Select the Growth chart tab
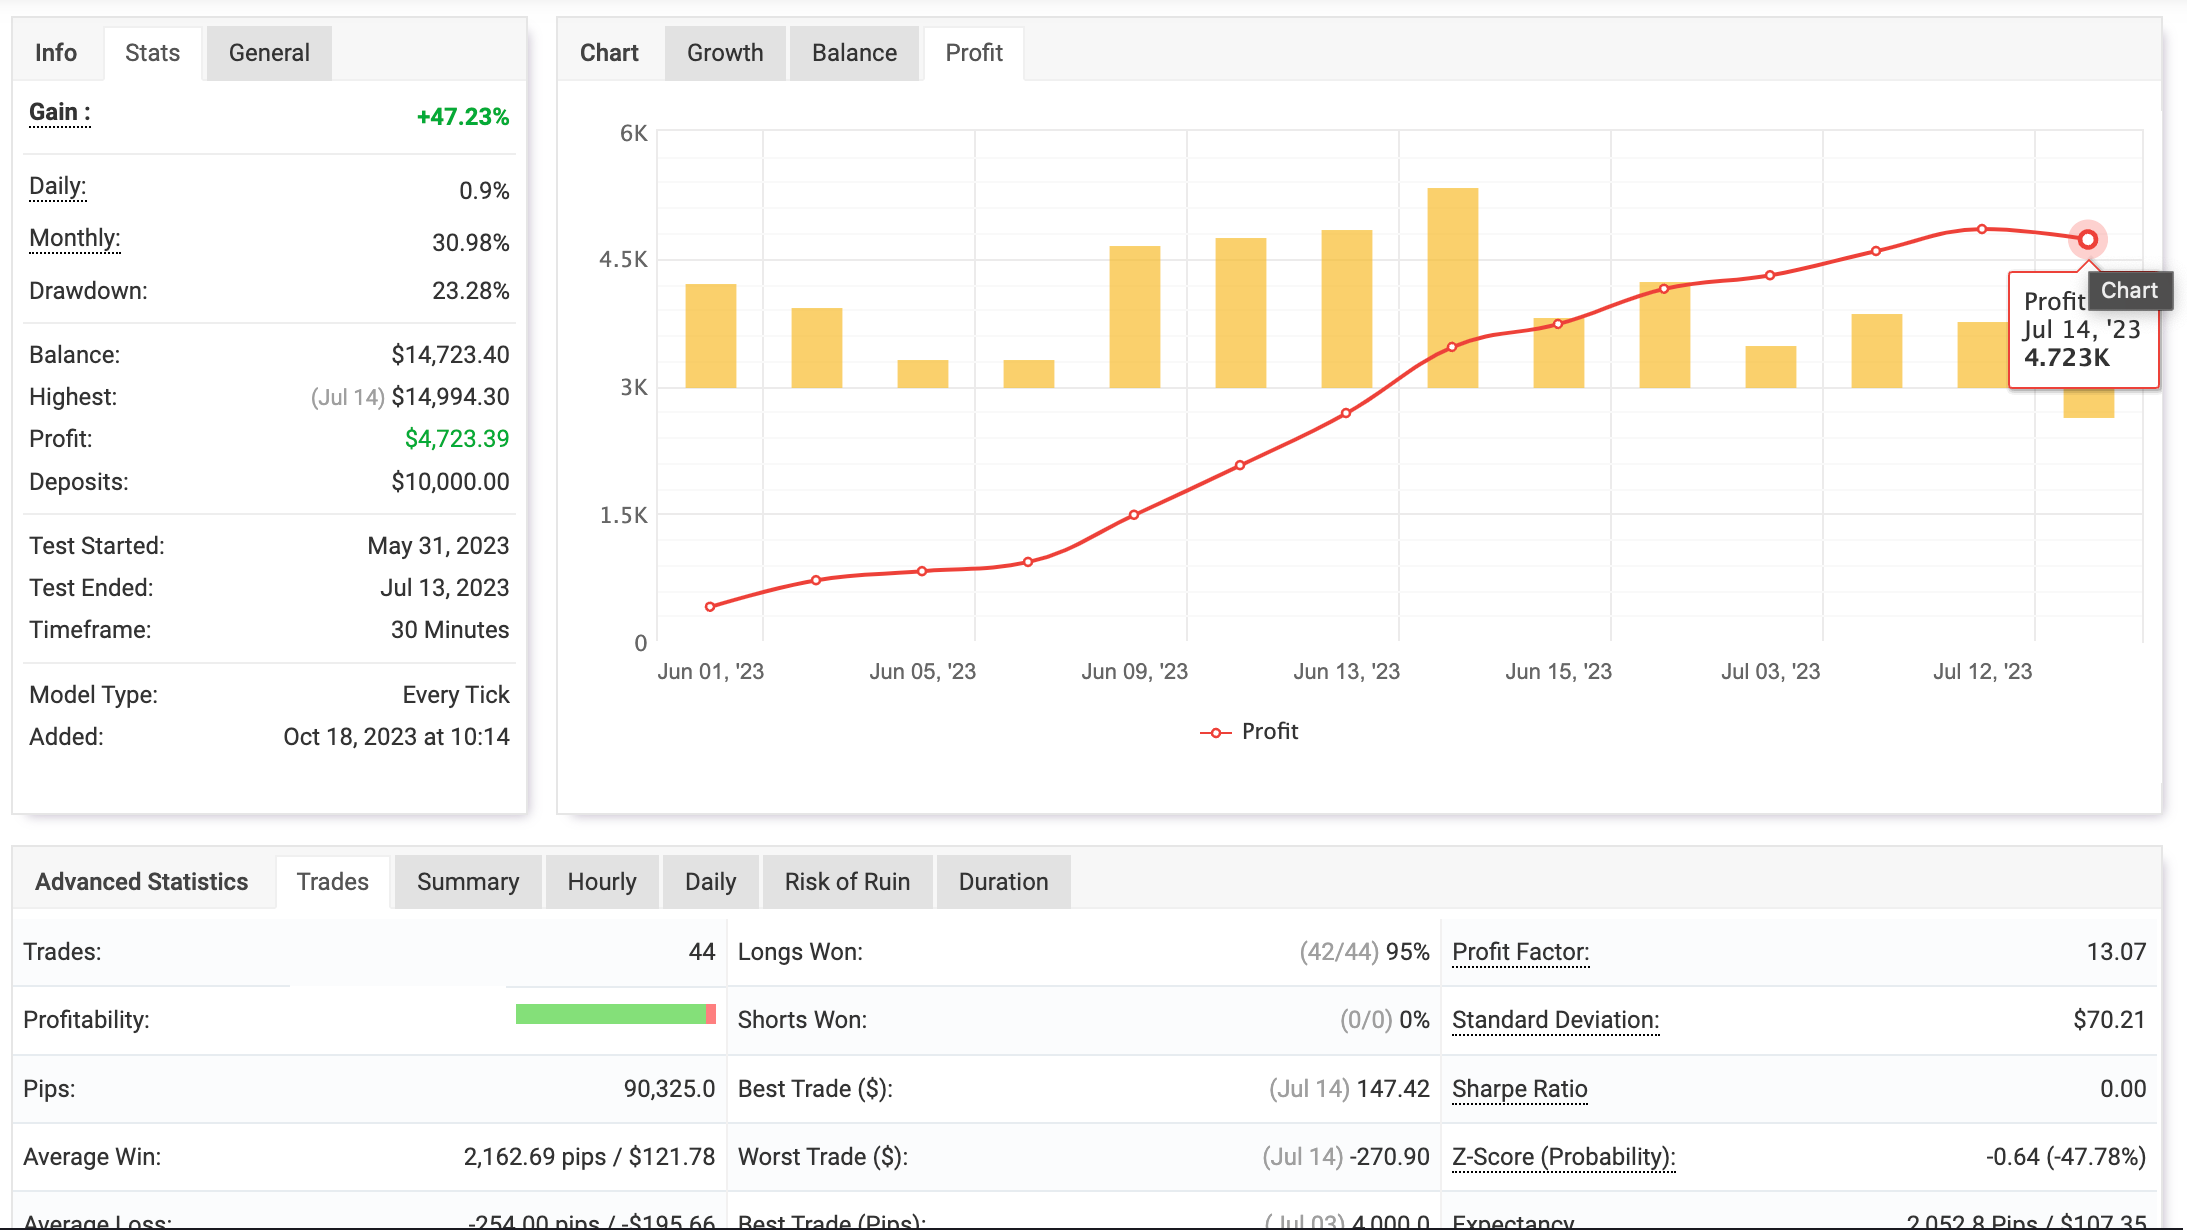2187x1230 pixels. (x=724, y=53)
